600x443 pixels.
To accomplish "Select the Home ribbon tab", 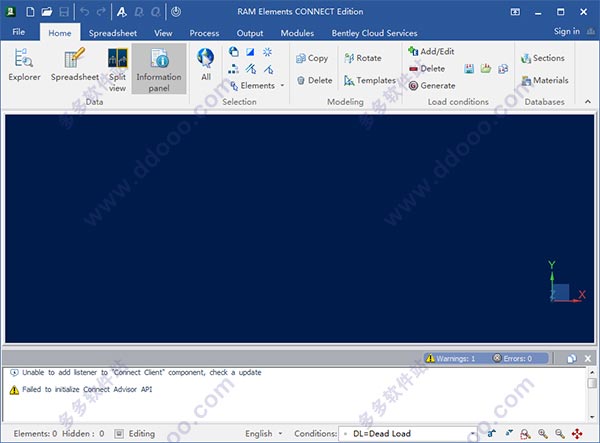I will pyautogui.click(x=60, y=33).
